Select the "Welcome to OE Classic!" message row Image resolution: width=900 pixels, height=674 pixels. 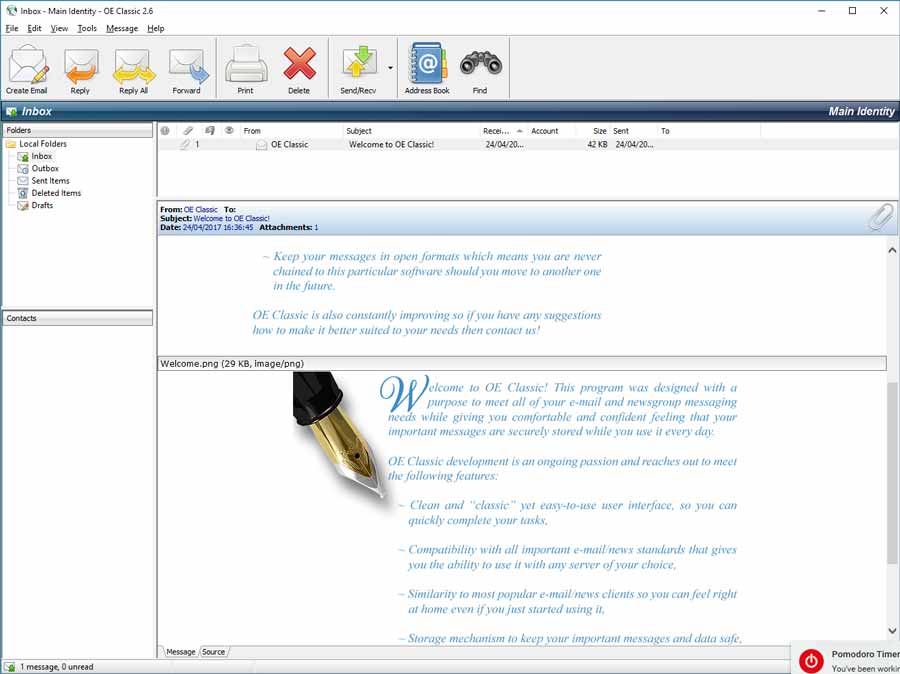(x=528, y=145)
